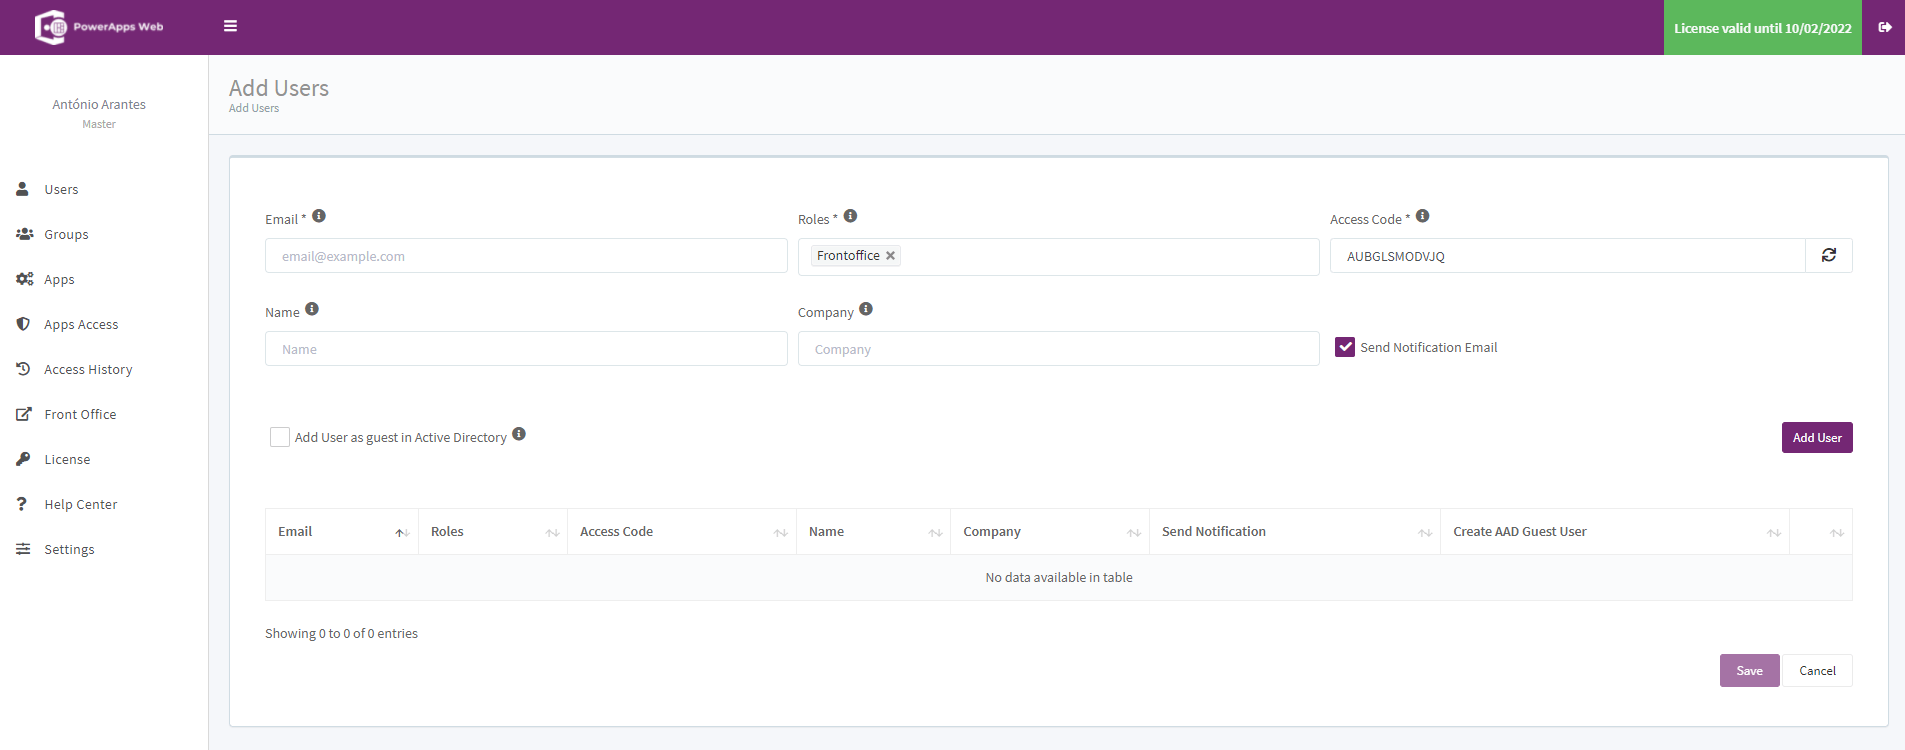1905x750 pixels.
Task: Toggle the hamburger sidebar menu
Action: point(230,26)
